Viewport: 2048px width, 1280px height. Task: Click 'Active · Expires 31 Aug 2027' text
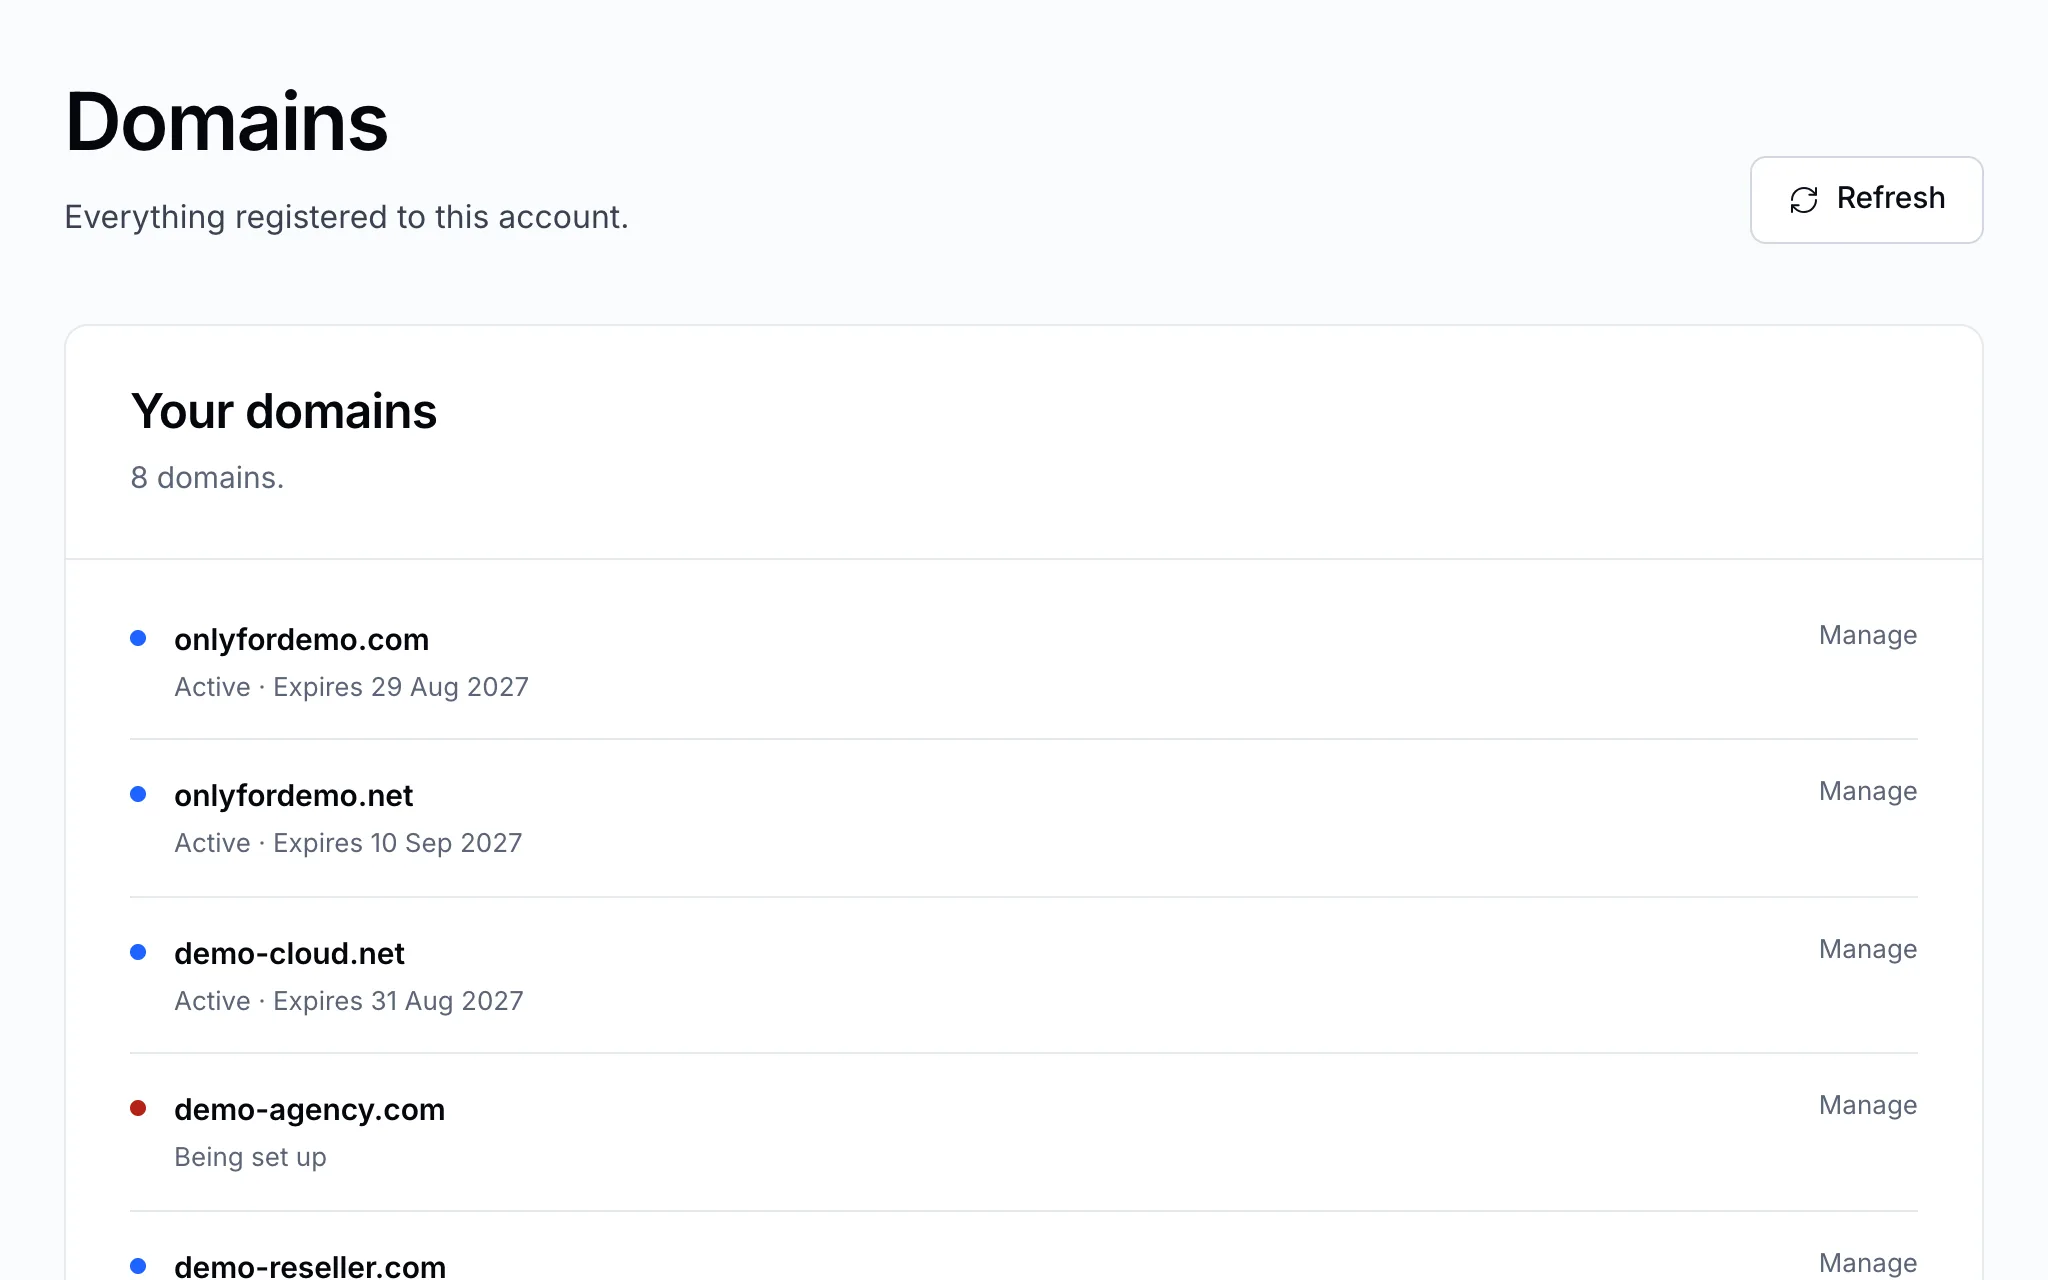[349, 1001]
